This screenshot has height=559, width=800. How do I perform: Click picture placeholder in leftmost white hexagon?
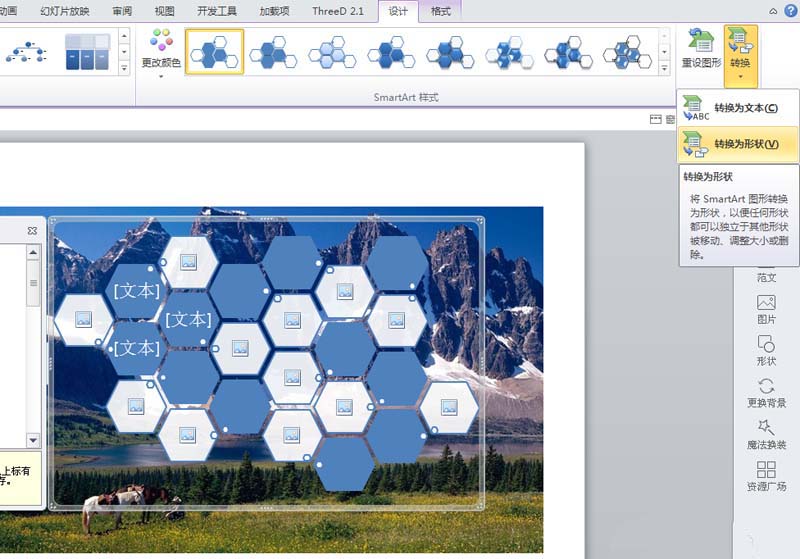(x=83, y=319)
